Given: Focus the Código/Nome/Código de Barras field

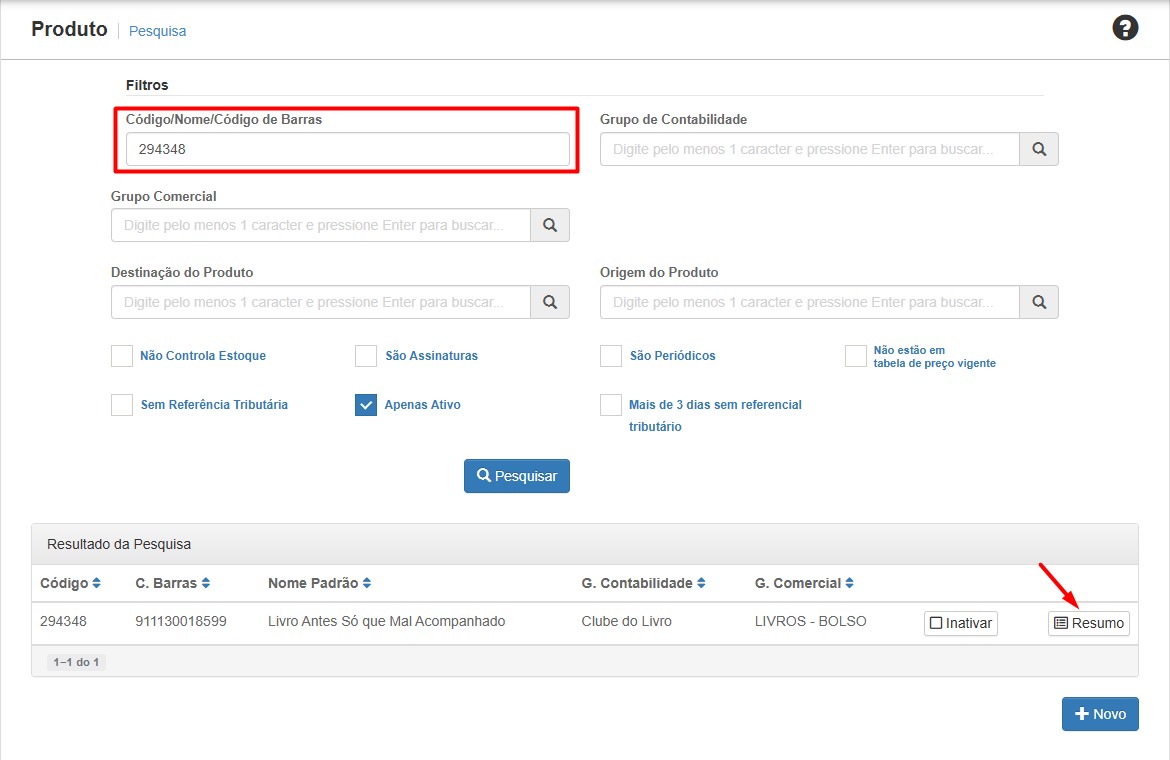Looking at the screenshot, I should [347, 150].
